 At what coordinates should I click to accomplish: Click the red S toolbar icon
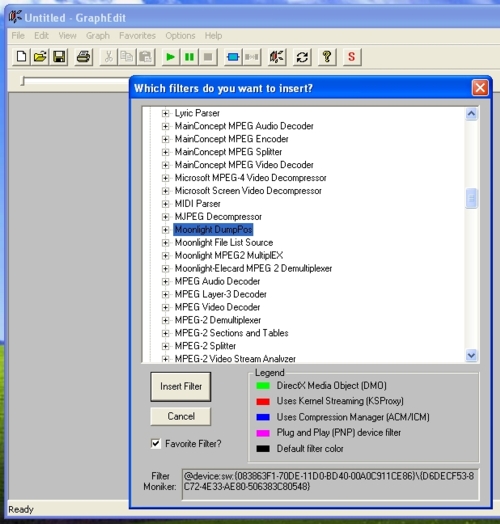352,57
